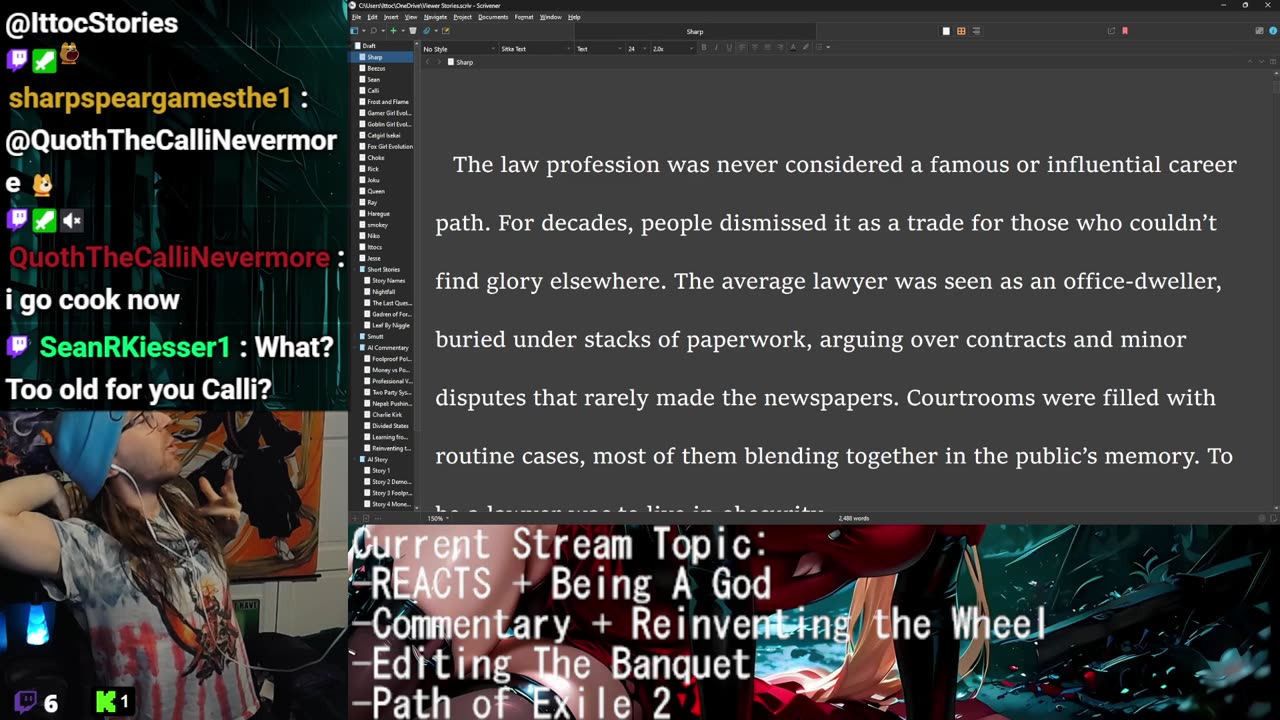The width and height of the screenshot is (1280, 720).
Task: Switch to Corkboard view mode icon
Action: (x=961, y=31)
